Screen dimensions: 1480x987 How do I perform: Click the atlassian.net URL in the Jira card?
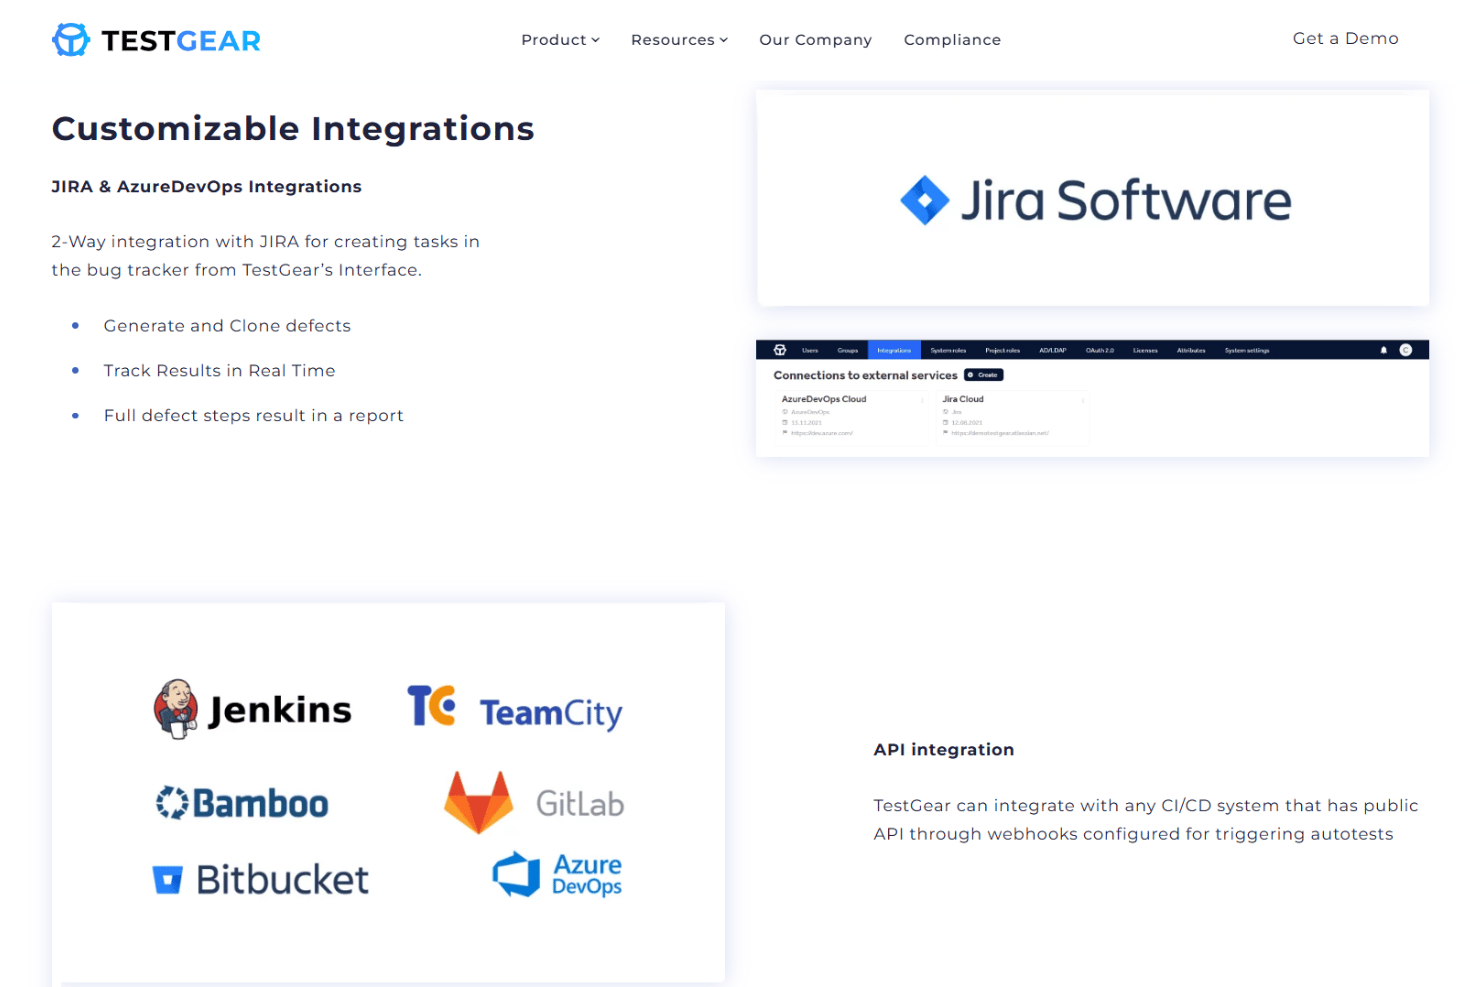[x=1000, y=433]
